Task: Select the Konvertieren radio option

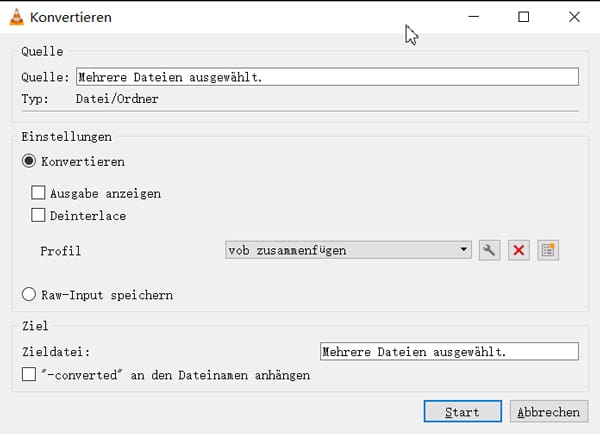Action: [28, 161]
